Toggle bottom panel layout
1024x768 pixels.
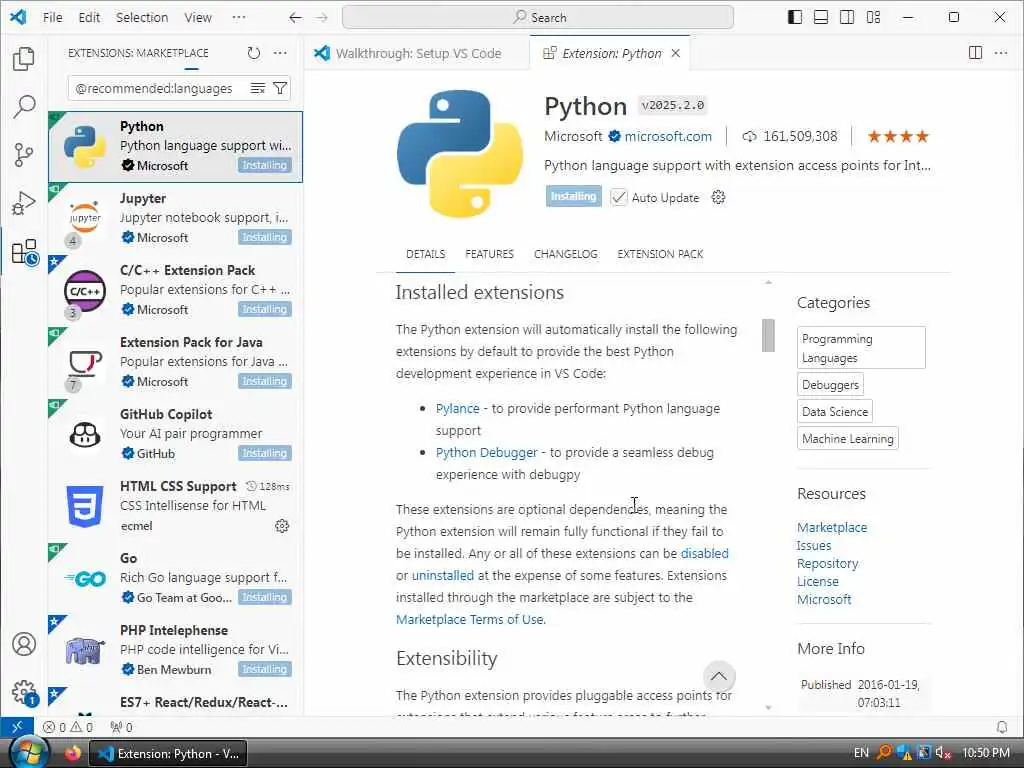click(x=821, y=18)
